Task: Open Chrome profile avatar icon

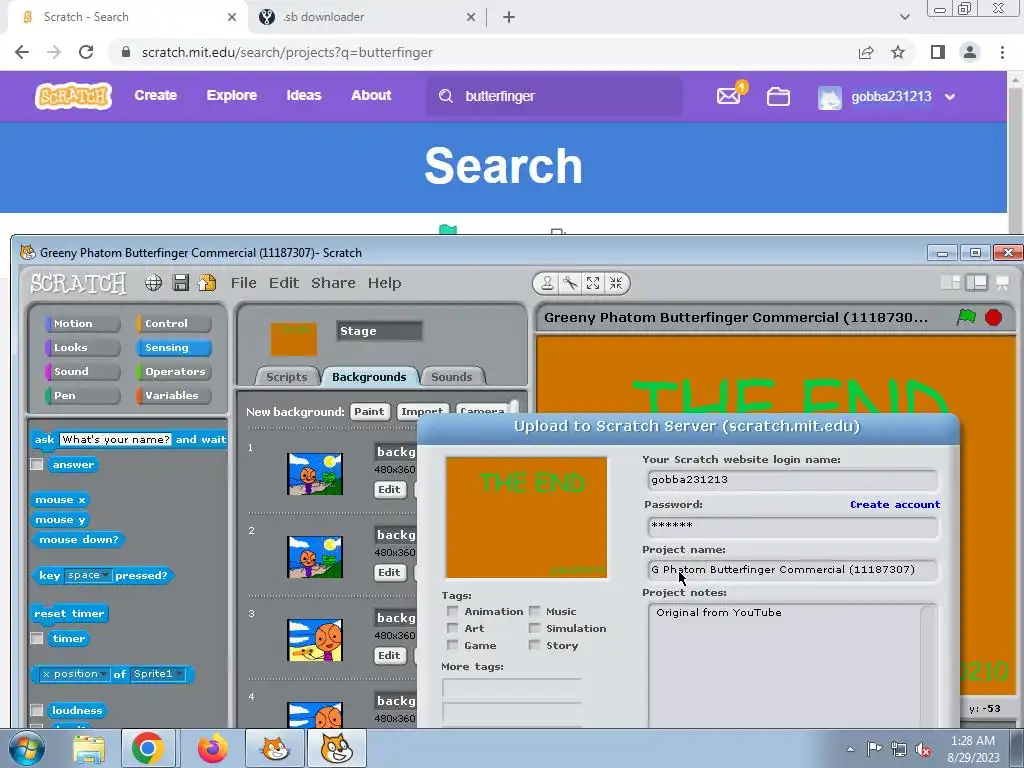Action: [970, 52]
